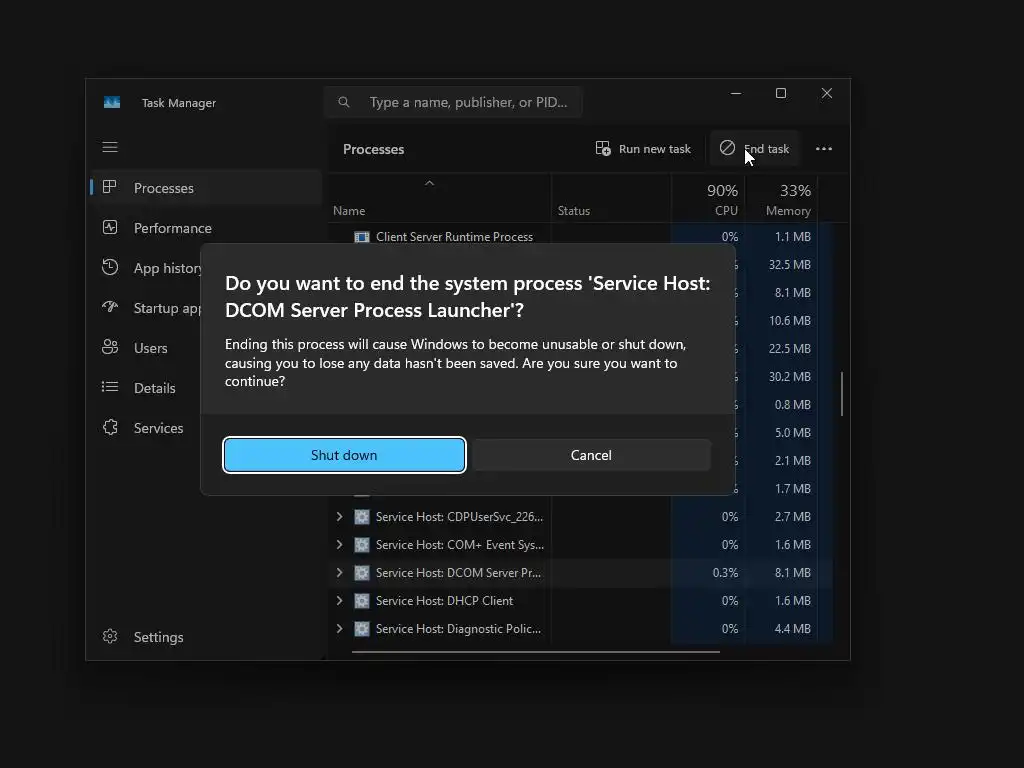
Task: Click the COM+ Event System gear icon
Action: [x=362, y=545]
